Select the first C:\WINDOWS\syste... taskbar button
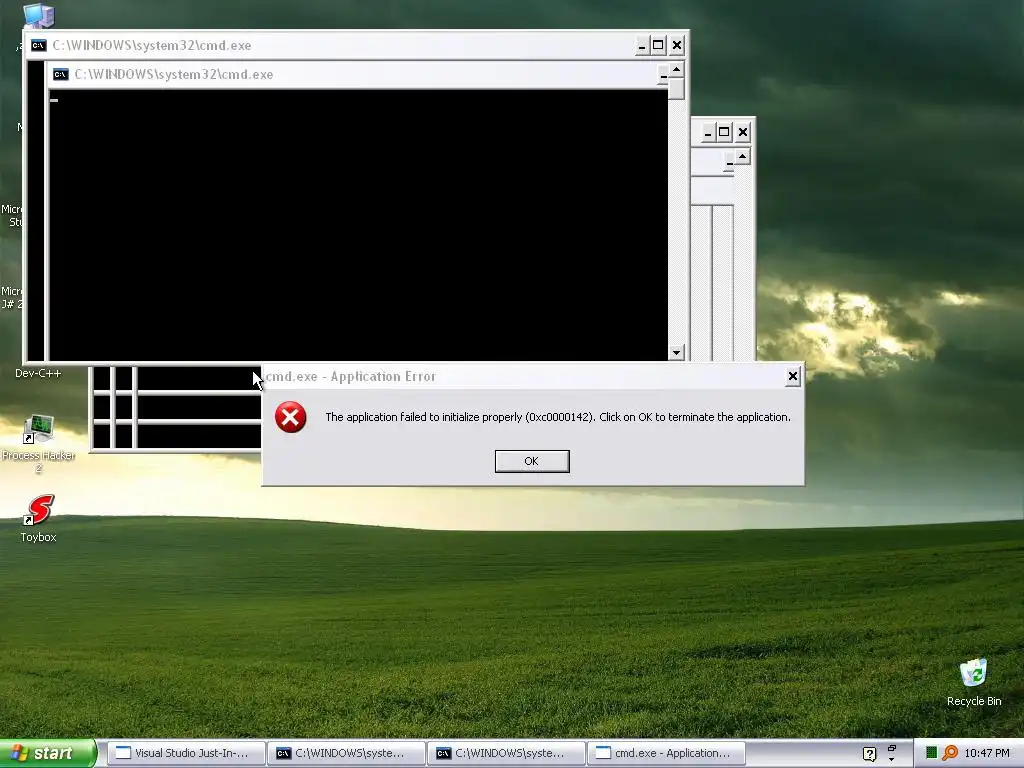Viewport: 1024px width, 768px height. point(345,753)
